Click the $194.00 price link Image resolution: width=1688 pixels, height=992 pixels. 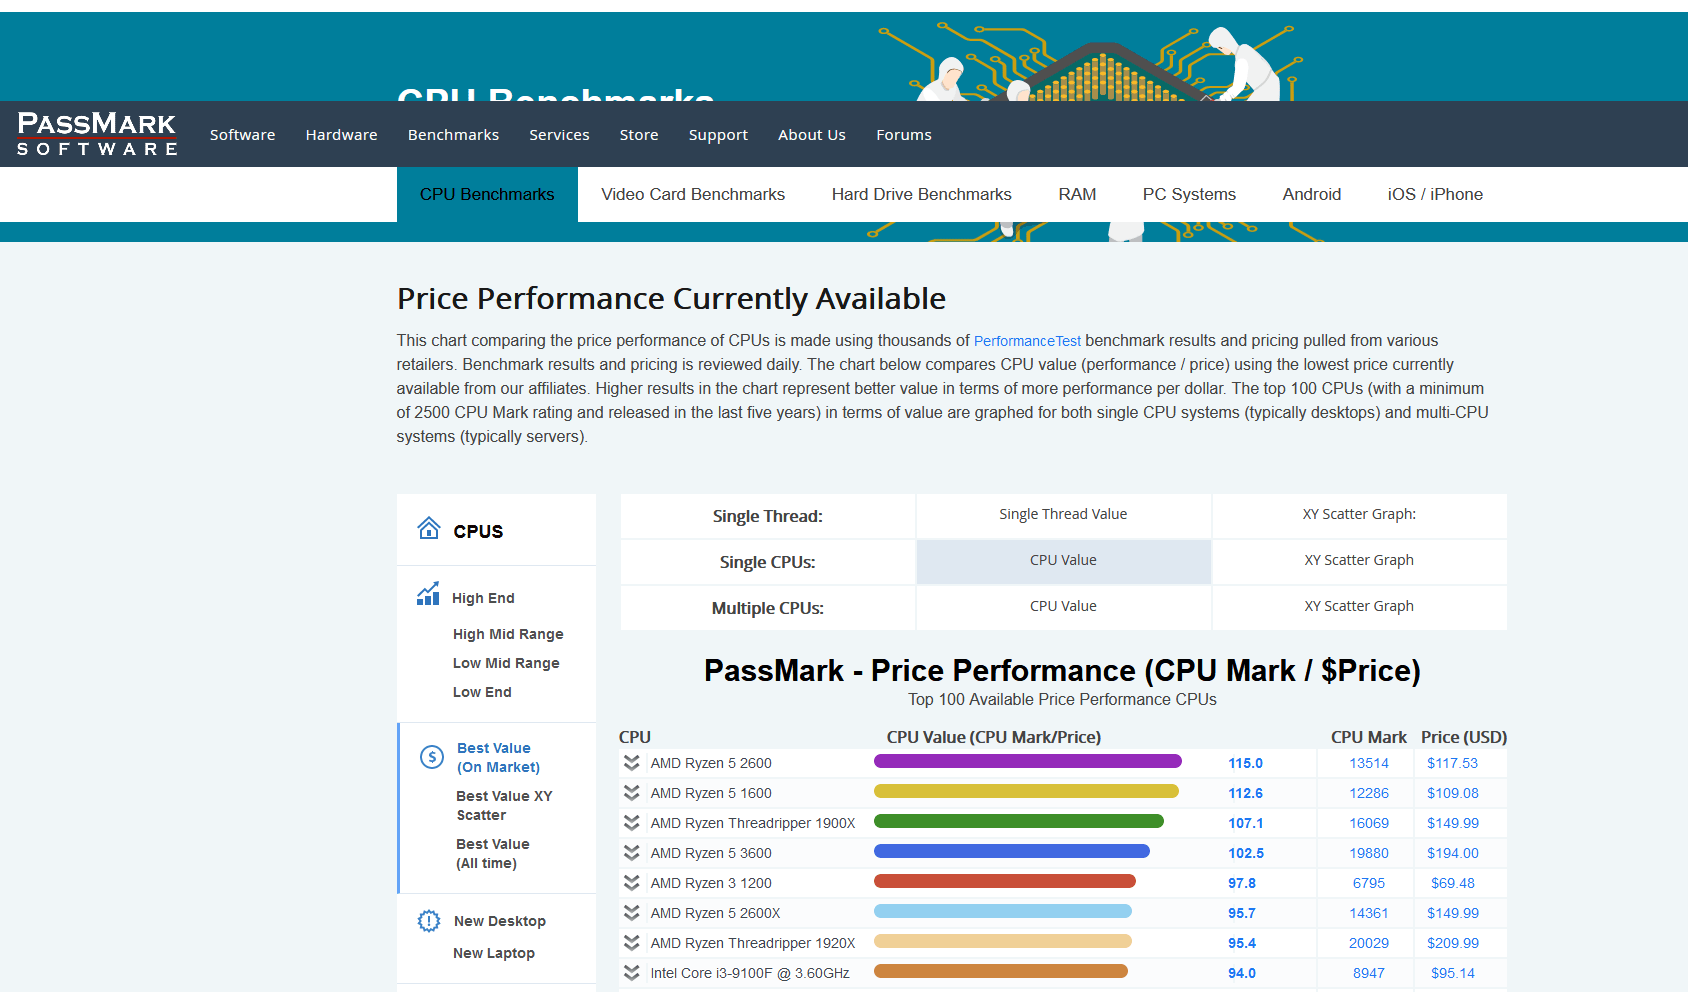coord(1452,853)
